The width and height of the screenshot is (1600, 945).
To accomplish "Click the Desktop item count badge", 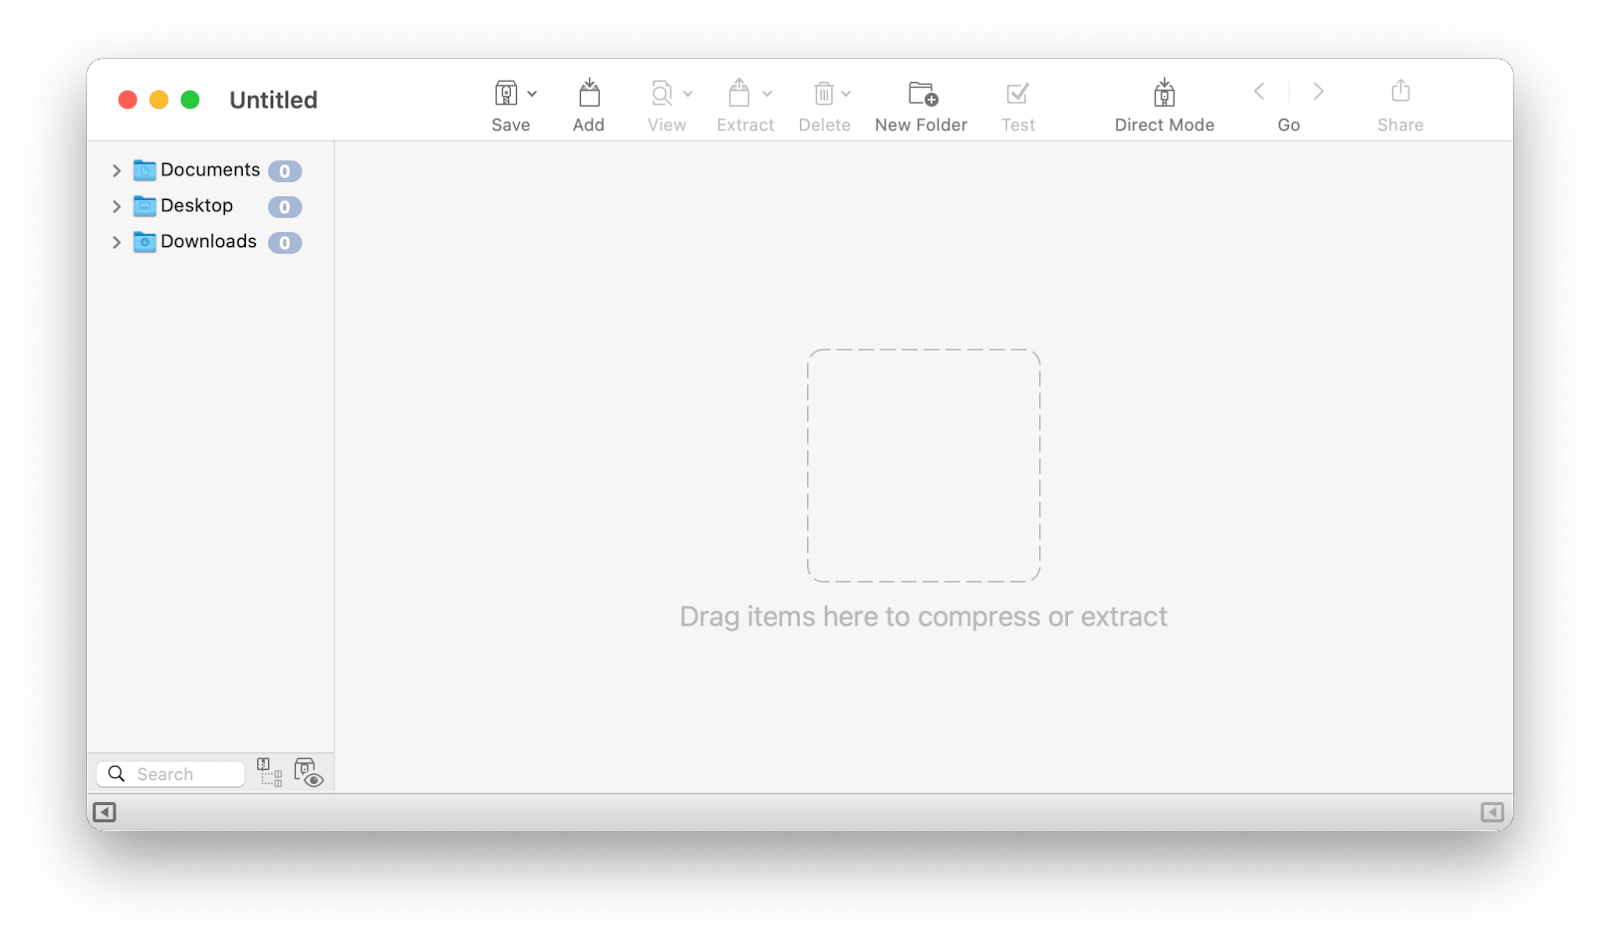I will coord(285,207).
